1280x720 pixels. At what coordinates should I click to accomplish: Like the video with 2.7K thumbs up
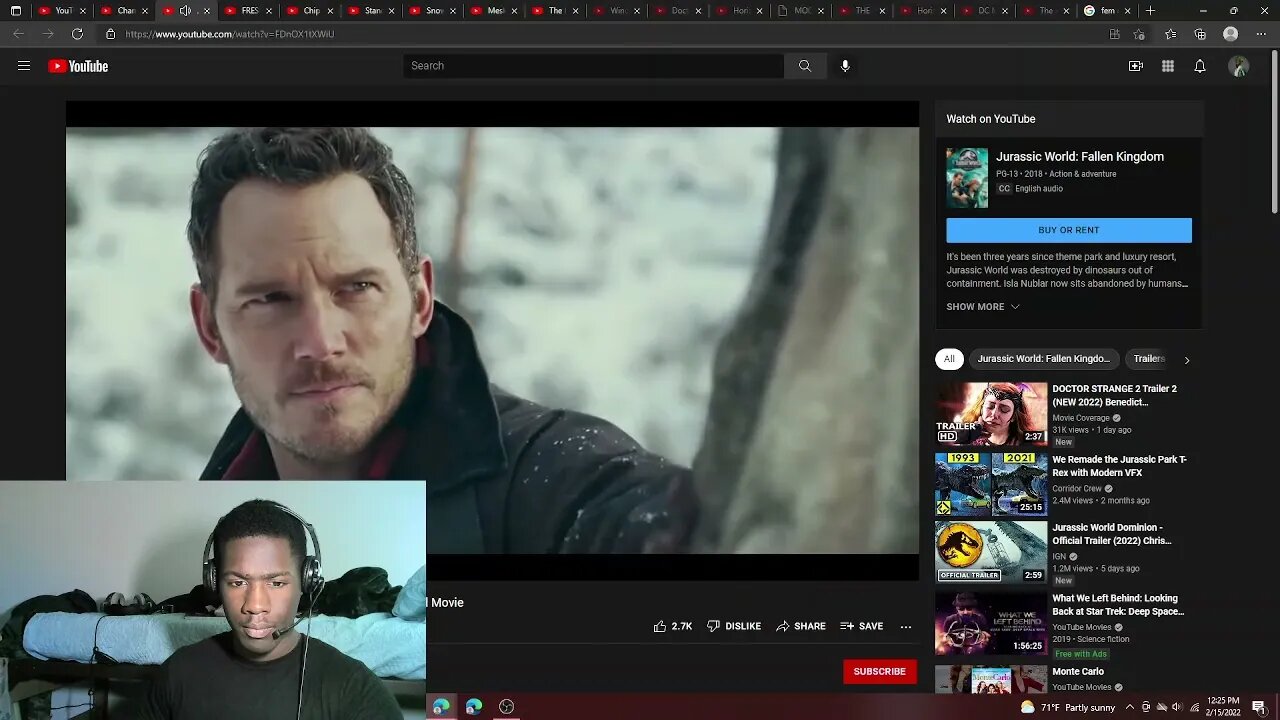(673, 626)
